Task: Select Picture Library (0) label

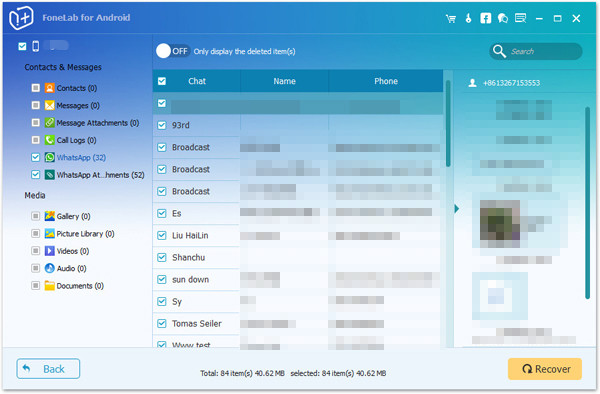Action: [x=85, y=233]
